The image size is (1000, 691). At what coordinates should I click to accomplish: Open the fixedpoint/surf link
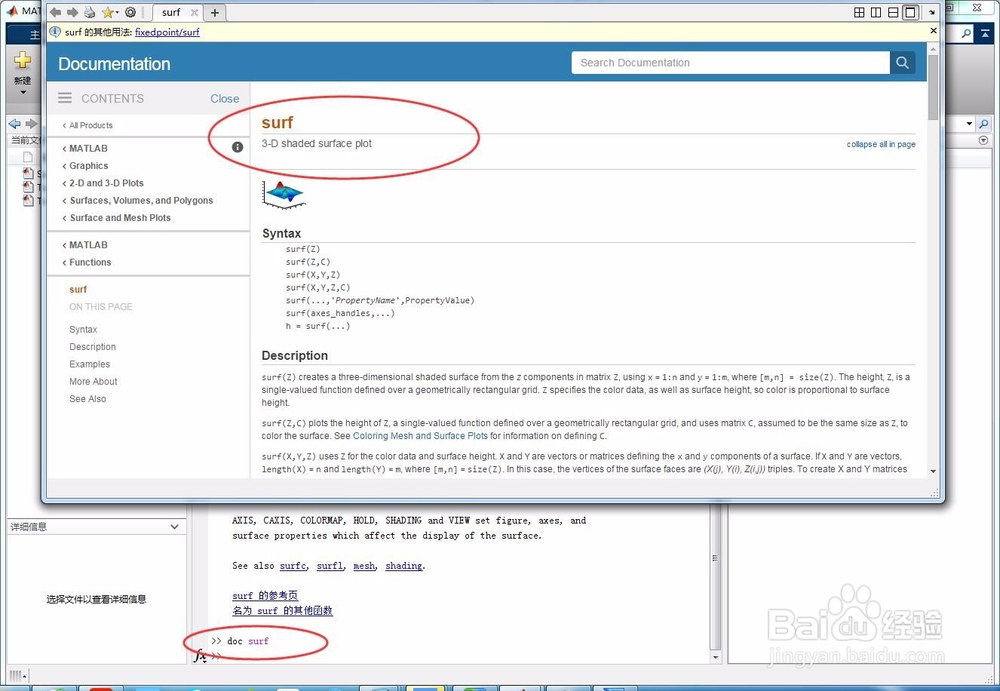167,32
